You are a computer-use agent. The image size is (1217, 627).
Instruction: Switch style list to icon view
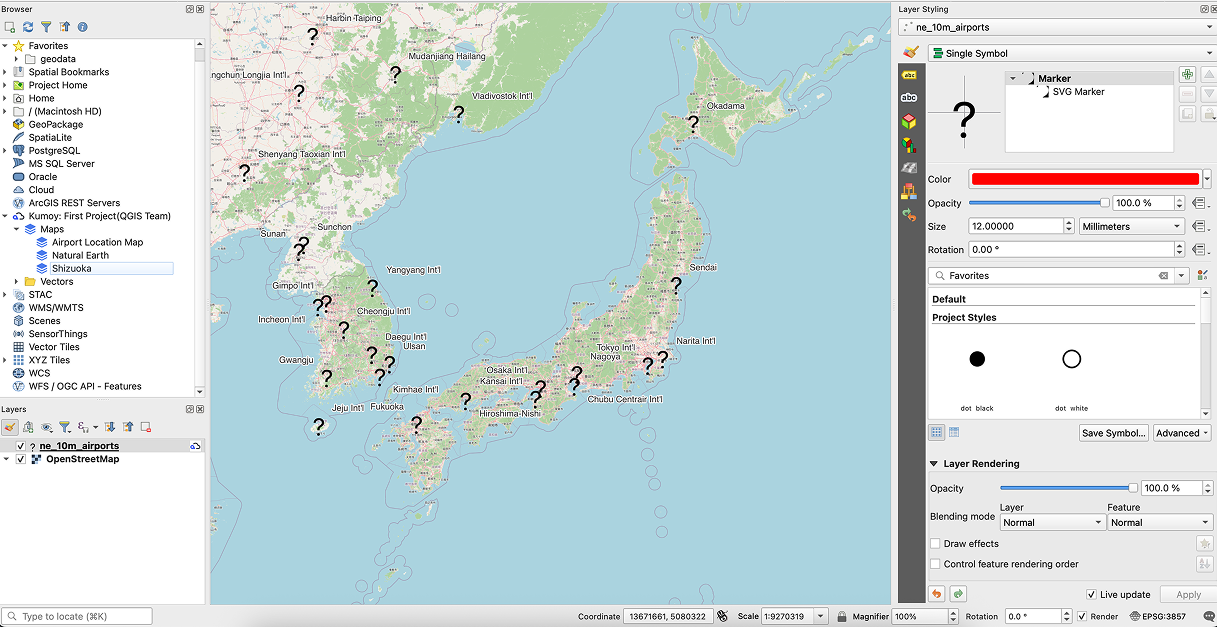937,432
